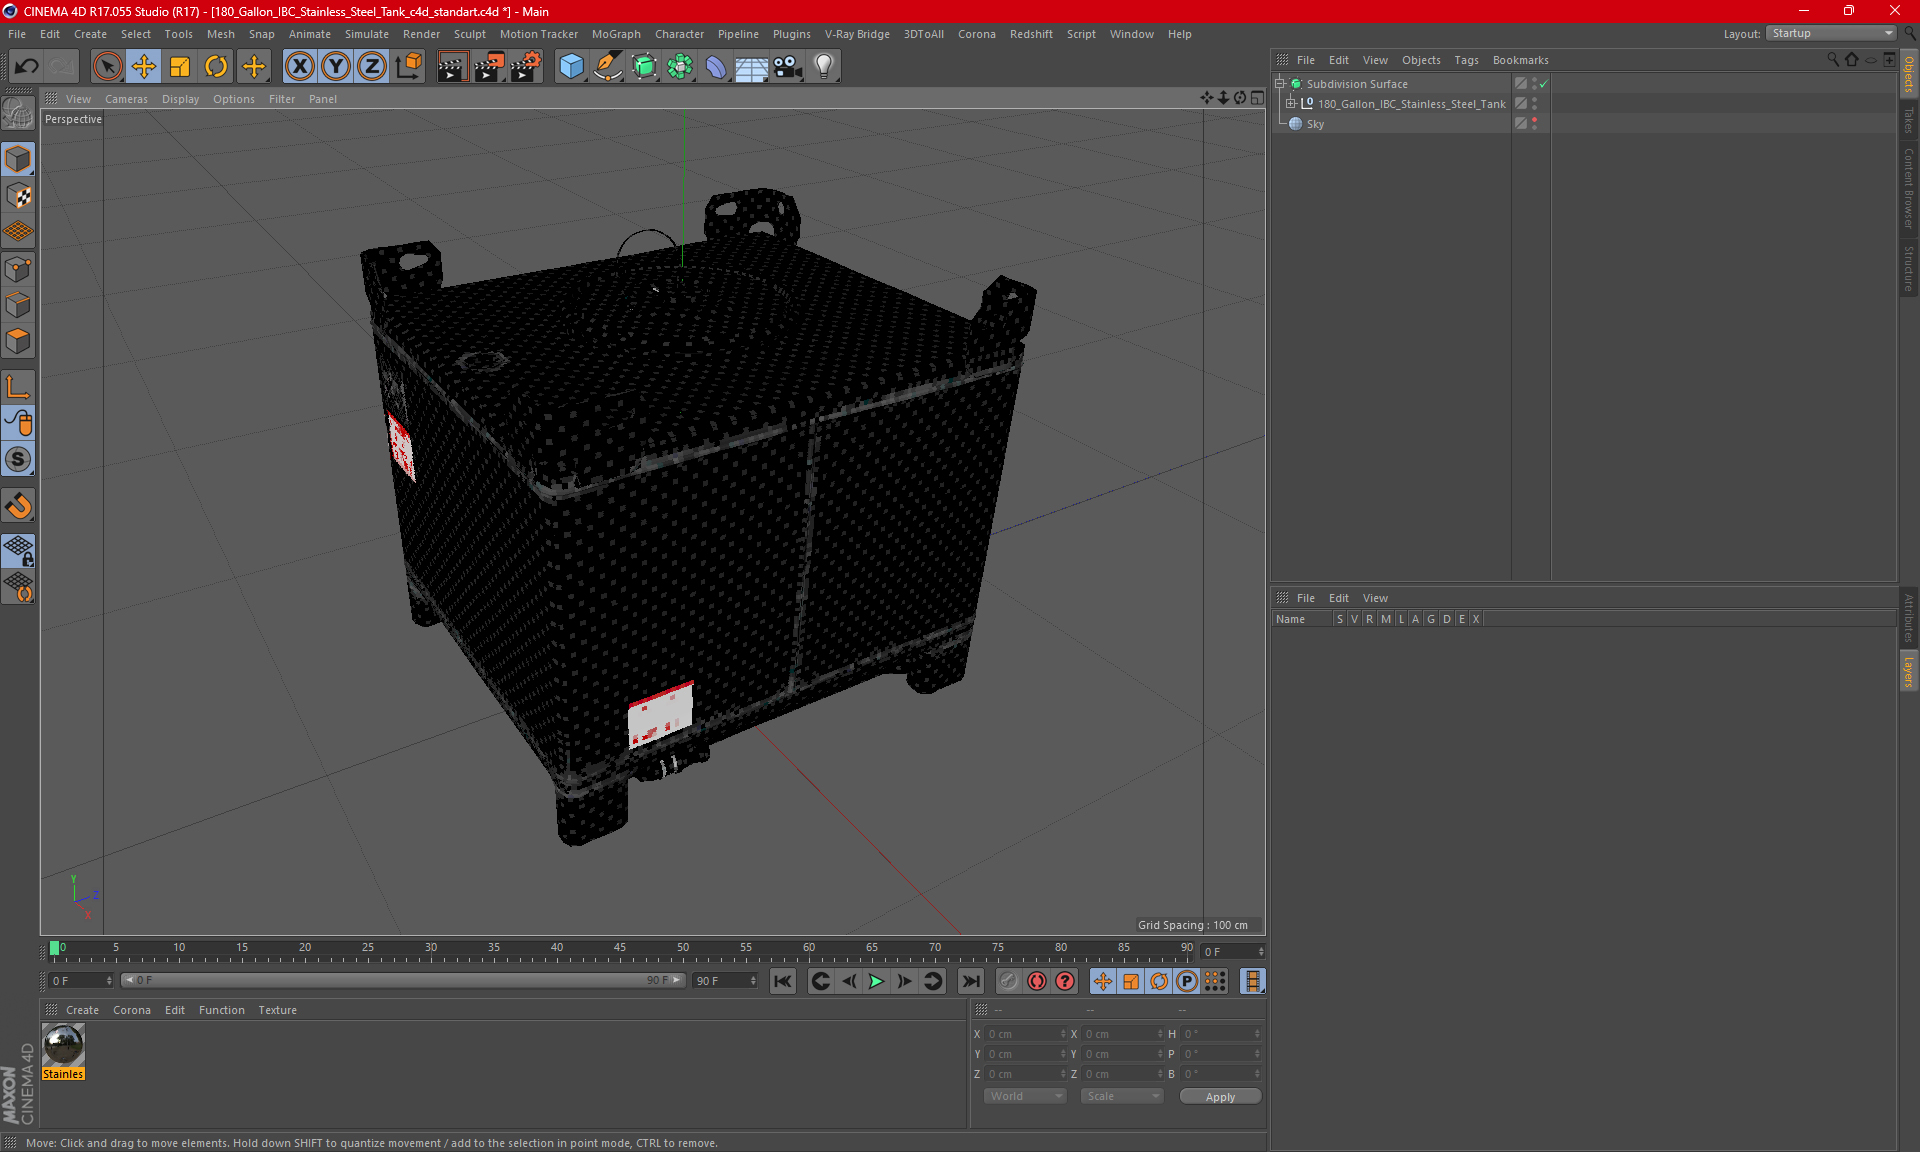The width and height of the screenshot is (1920, 1152).
Task: Switch to Edges mode
Action: point(18,305)
